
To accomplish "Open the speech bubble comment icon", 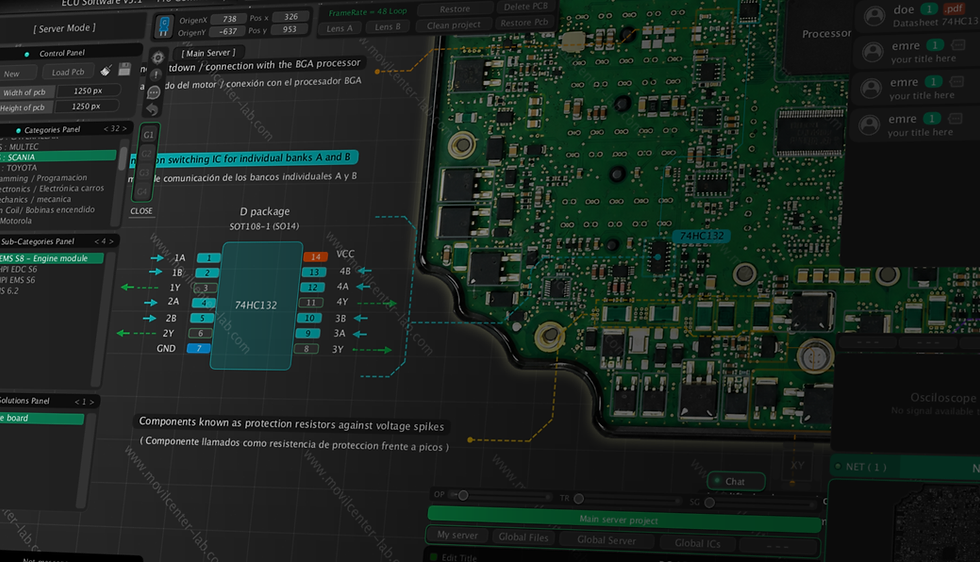I will point(154,93).
